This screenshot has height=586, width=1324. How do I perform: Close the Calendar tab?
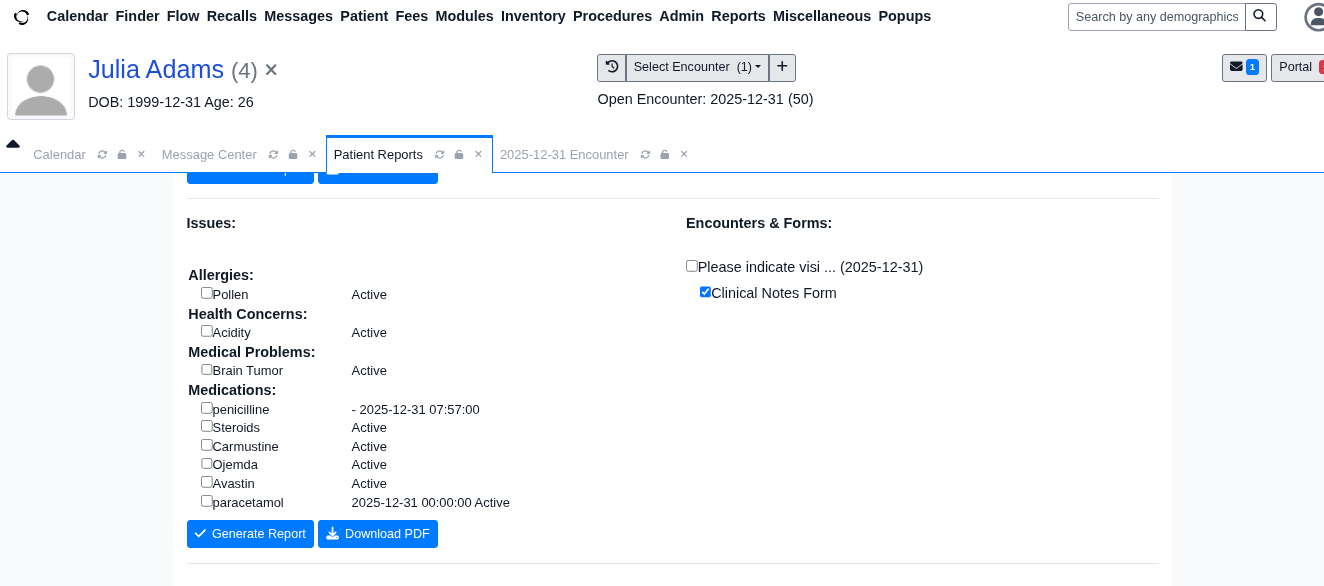[x=141, y=154]
